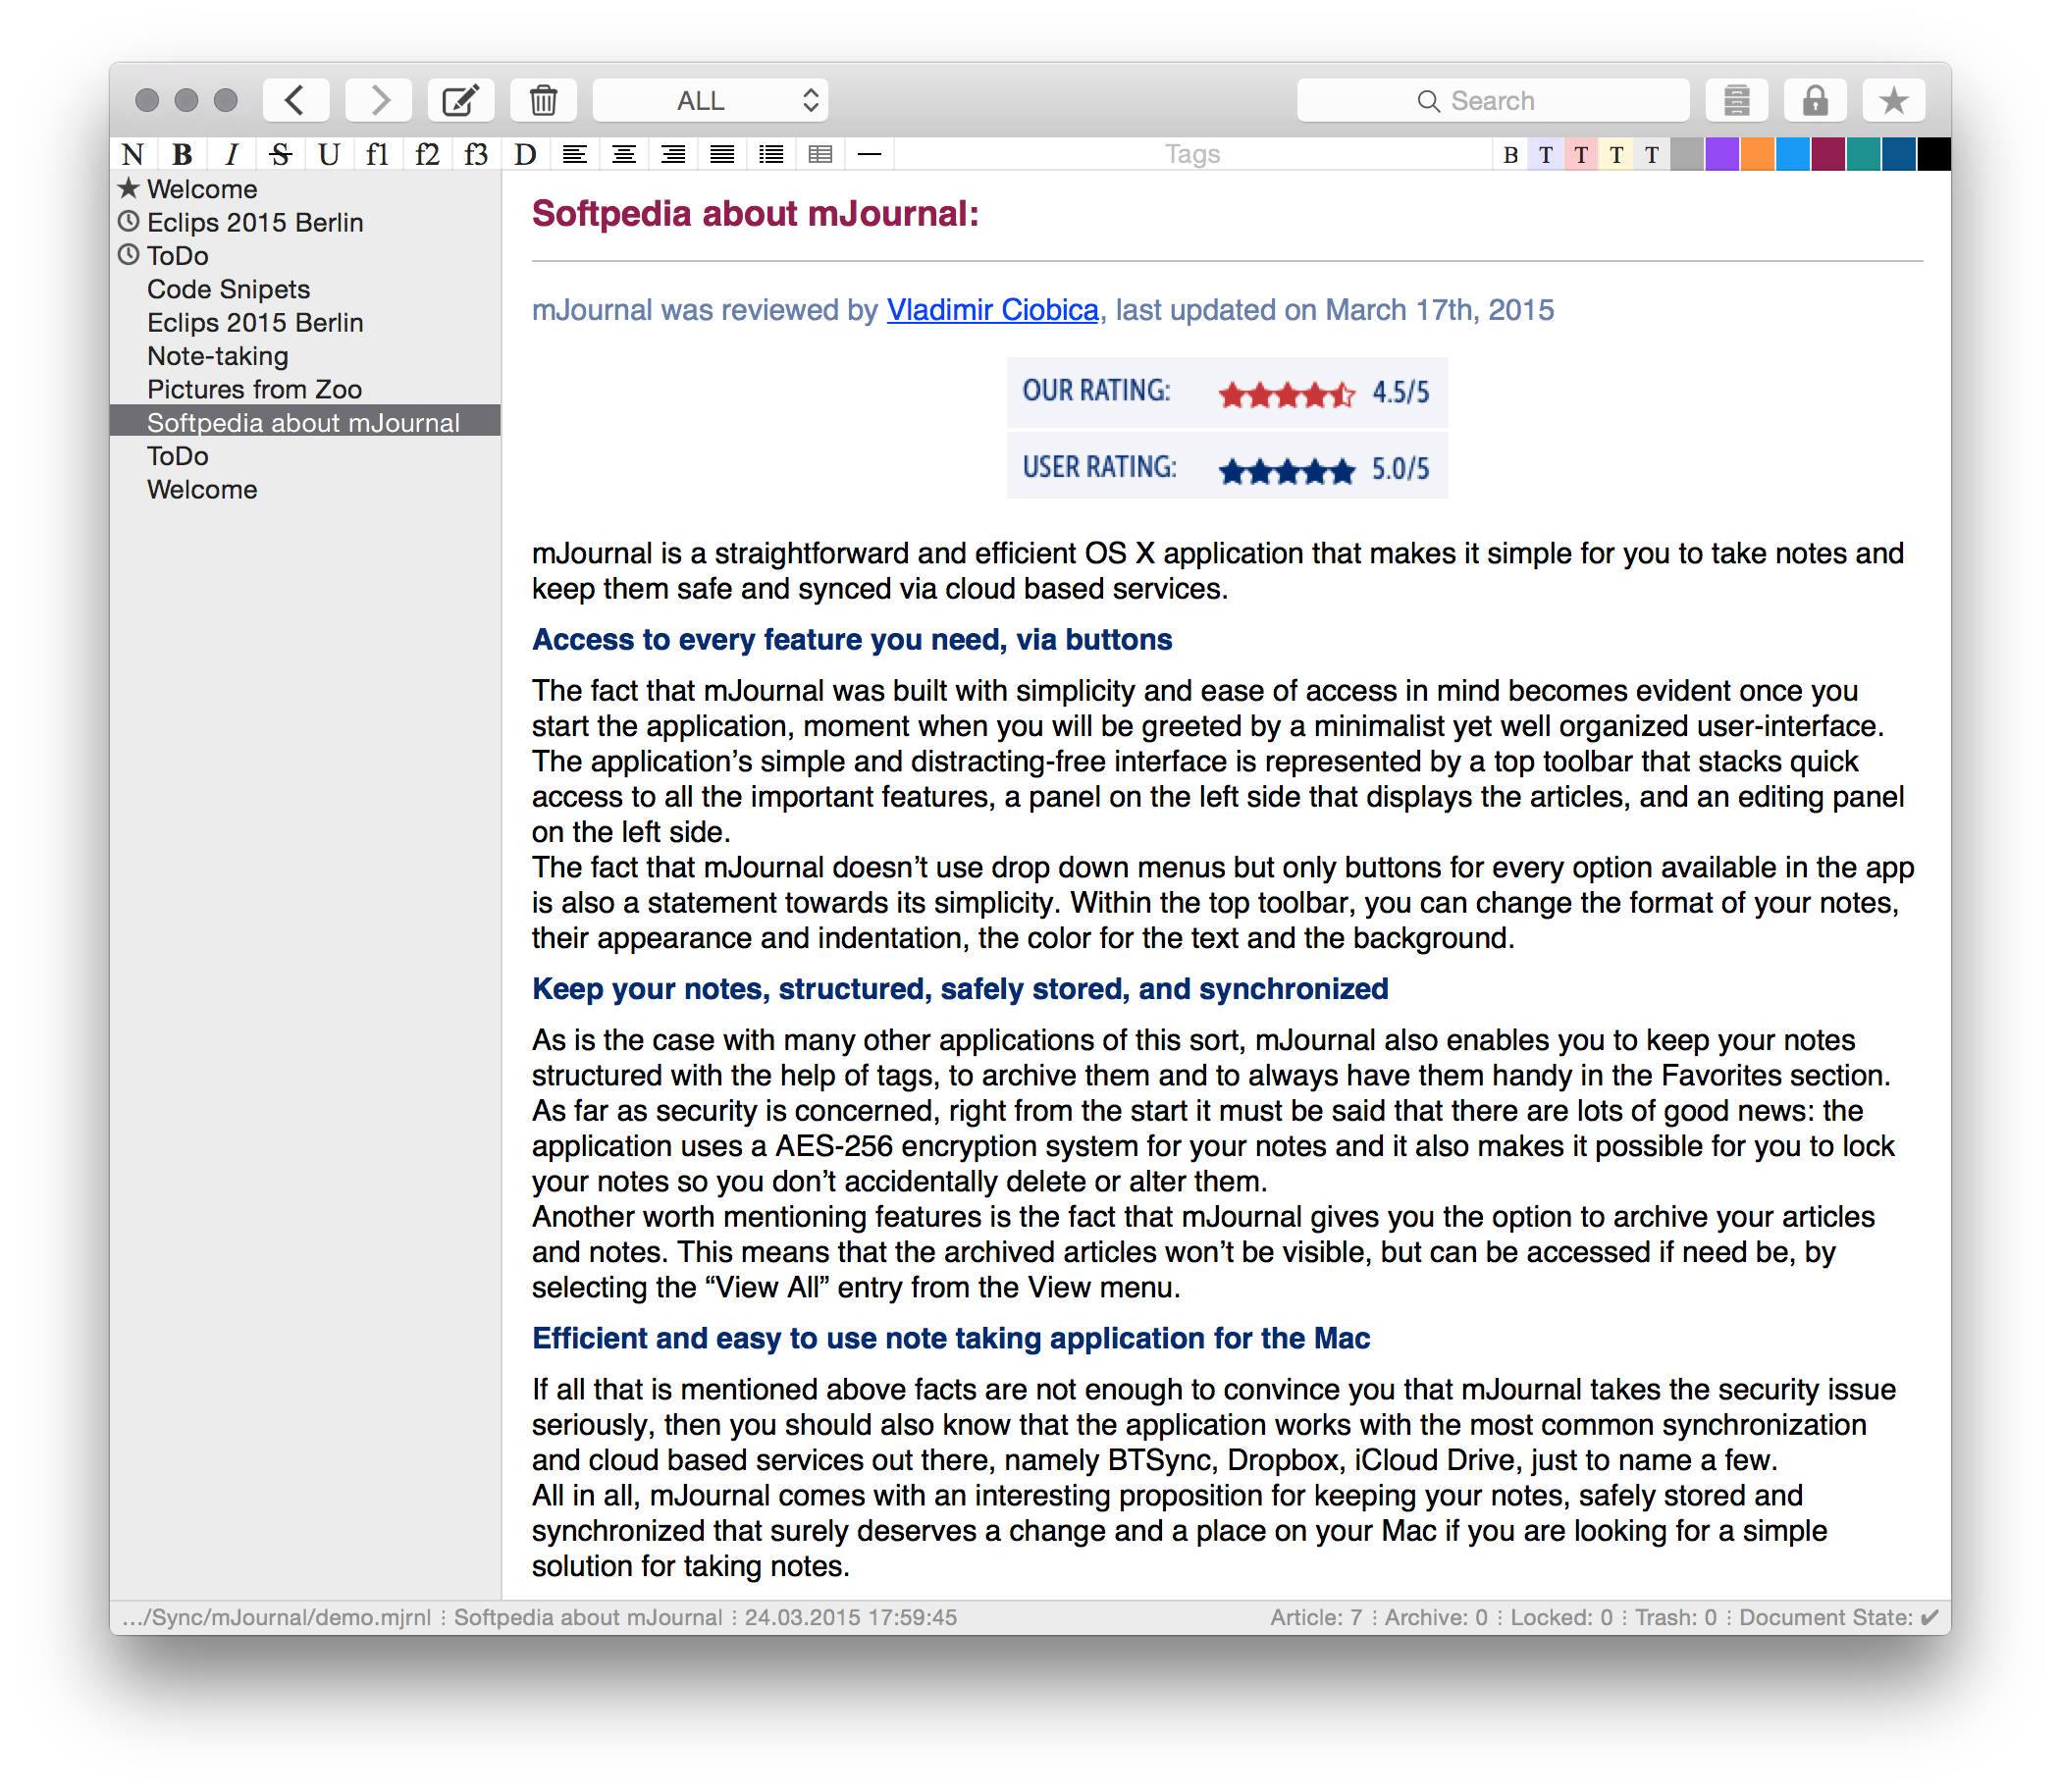
Task: Select the last Welcome article in the list
Action: (305, 489)
